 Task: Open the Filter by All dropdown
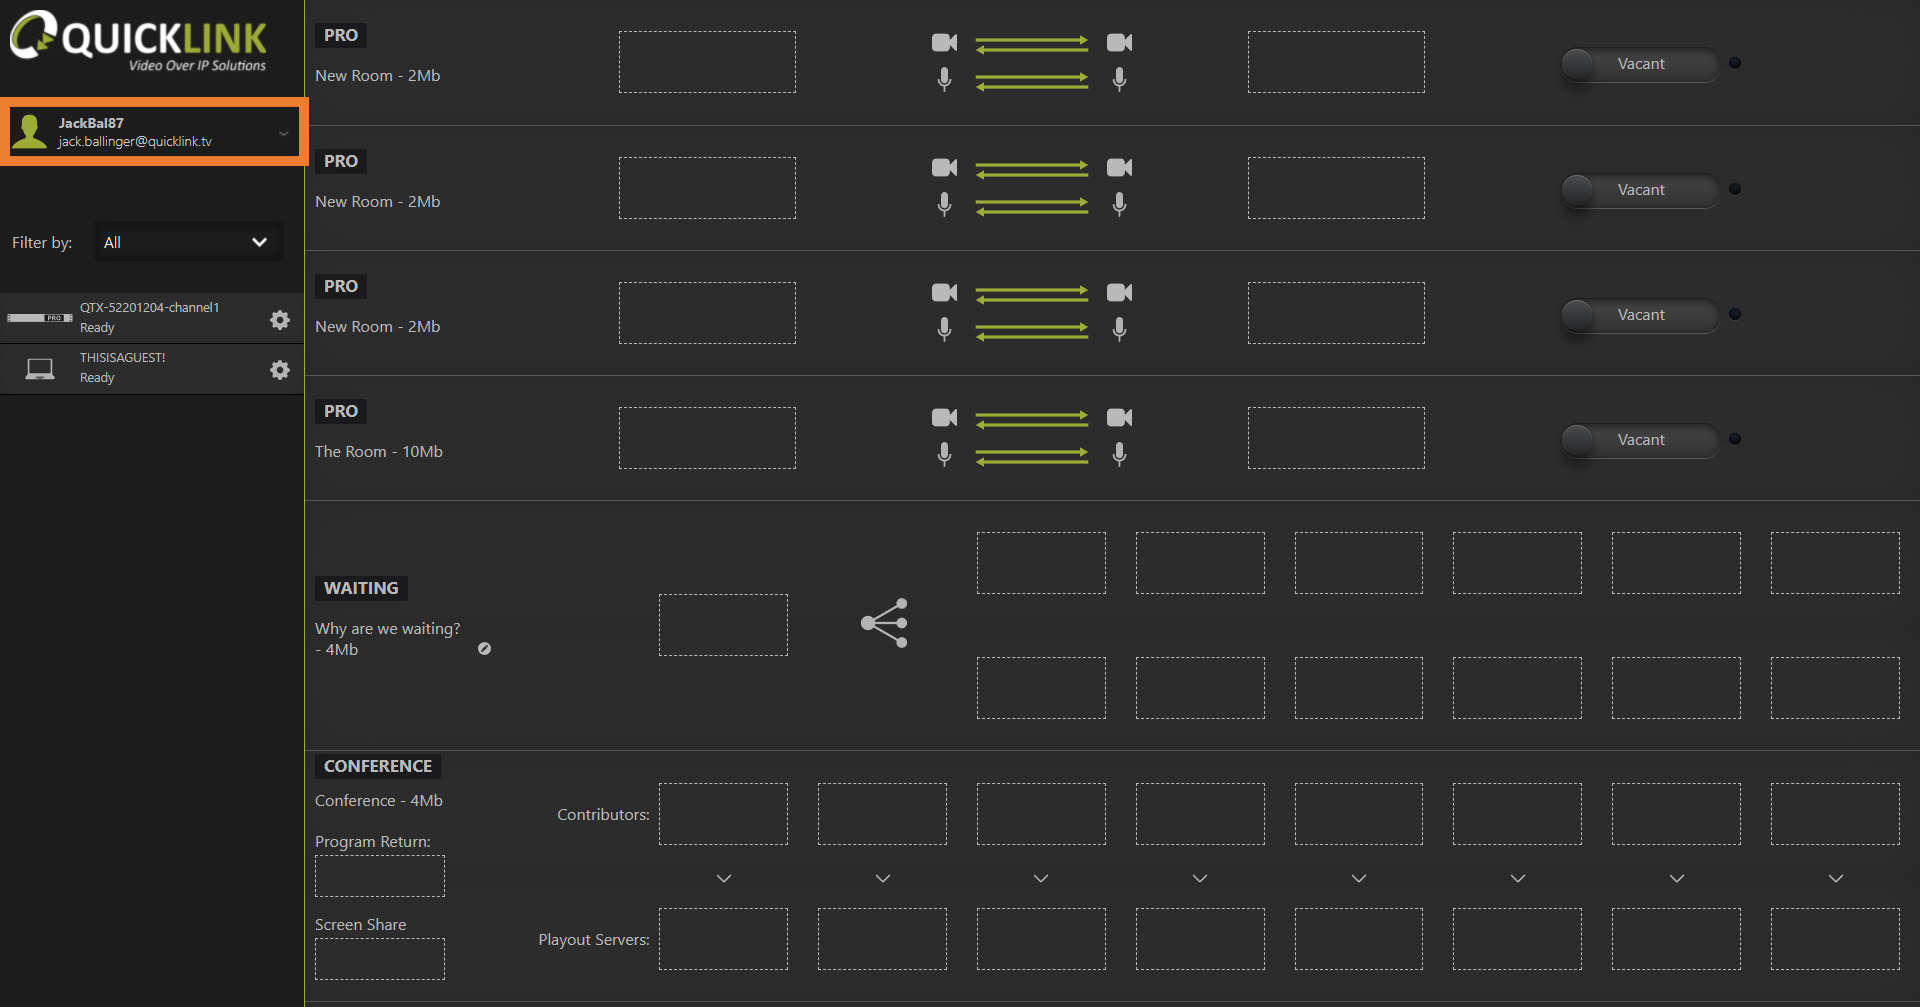click(x=188, y=242)
